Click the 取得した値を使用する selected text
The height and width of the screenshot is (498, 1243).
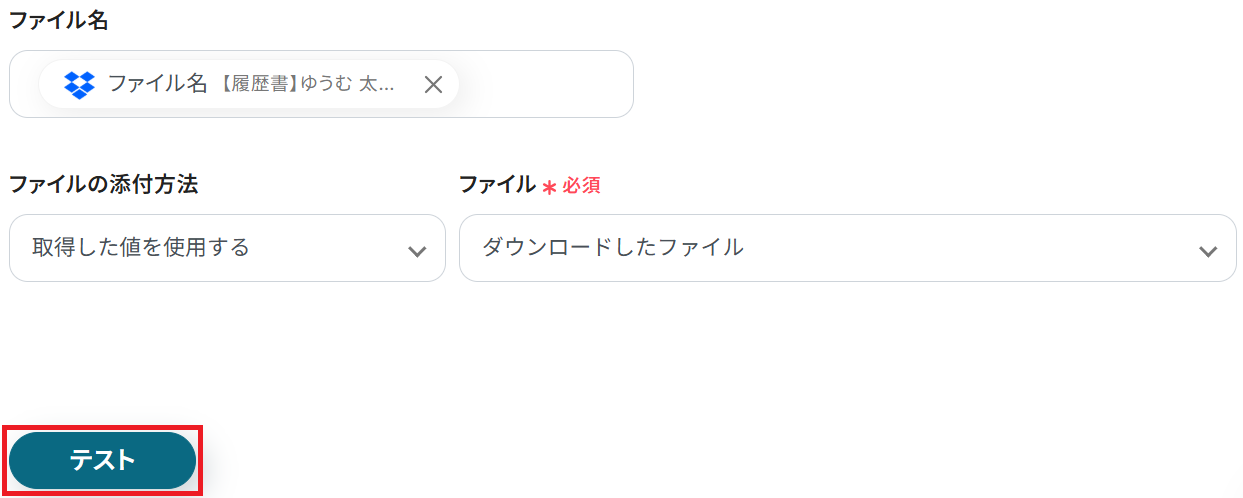[x=141, y=247]
